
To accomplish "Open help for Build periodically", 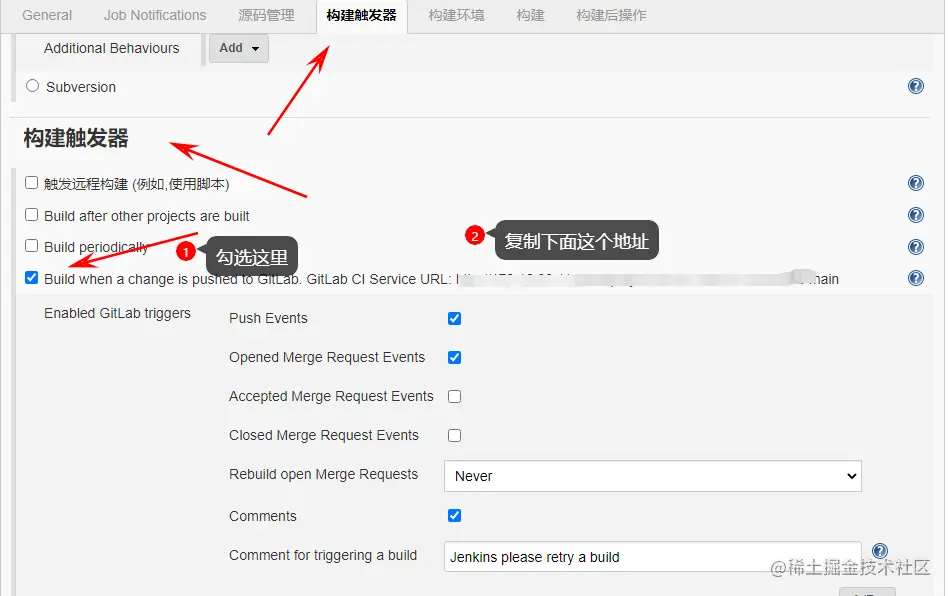I will pyautogui.click(x=916, y=247).
